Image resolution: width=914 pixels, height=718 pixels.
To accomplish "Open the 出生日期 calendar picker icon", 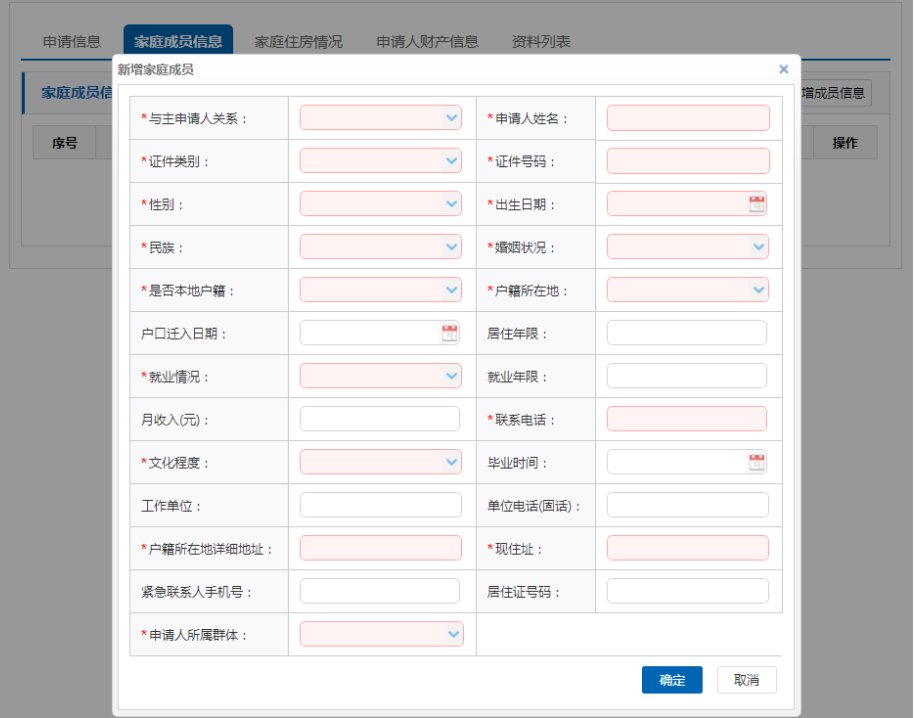I will click(x=757, y=204).
